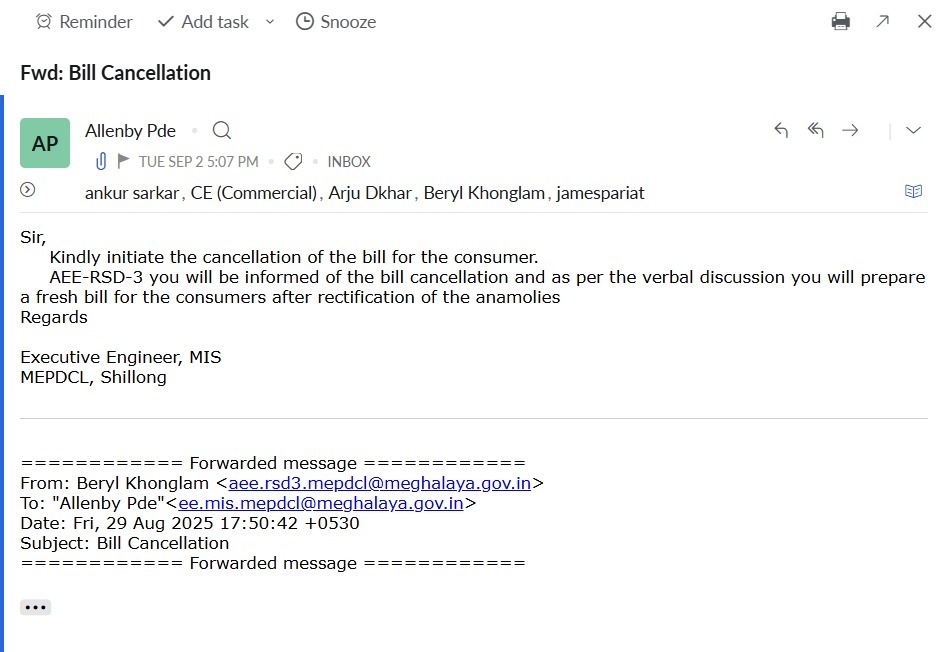
Task: Click the tag label icon
Action: point(293,161)
